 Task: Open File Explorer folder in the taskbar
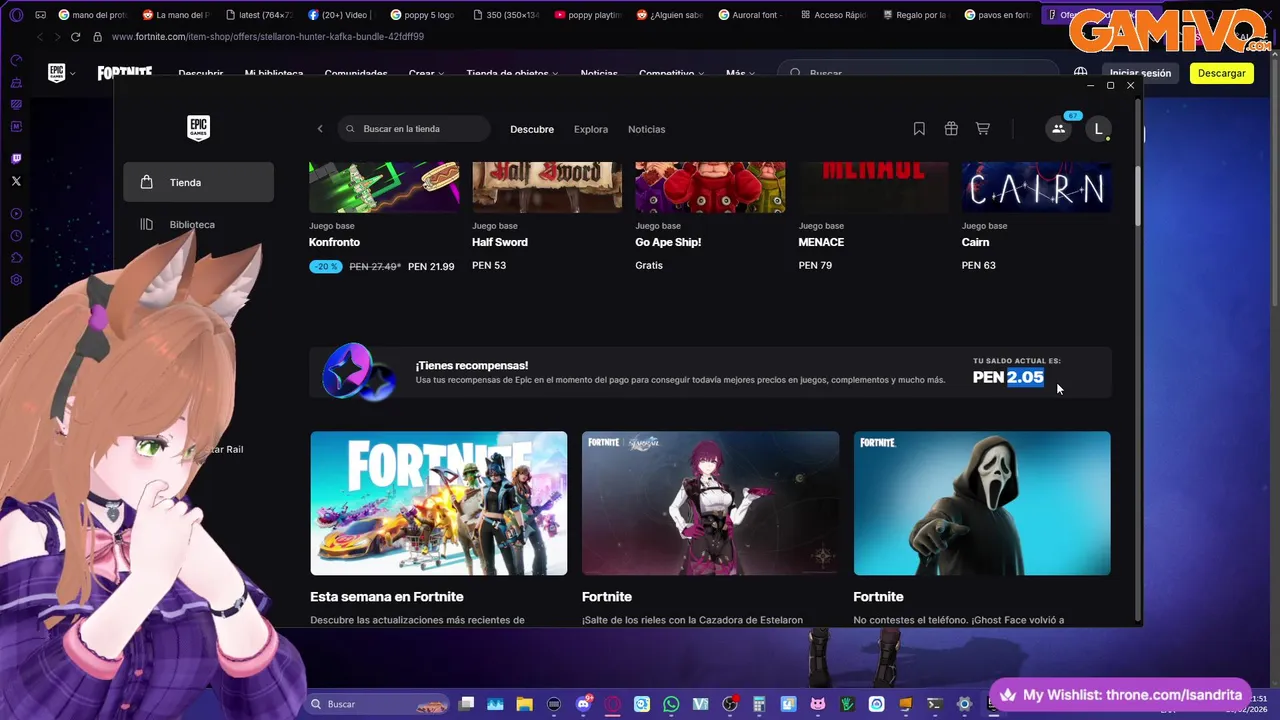click(524, 704)
